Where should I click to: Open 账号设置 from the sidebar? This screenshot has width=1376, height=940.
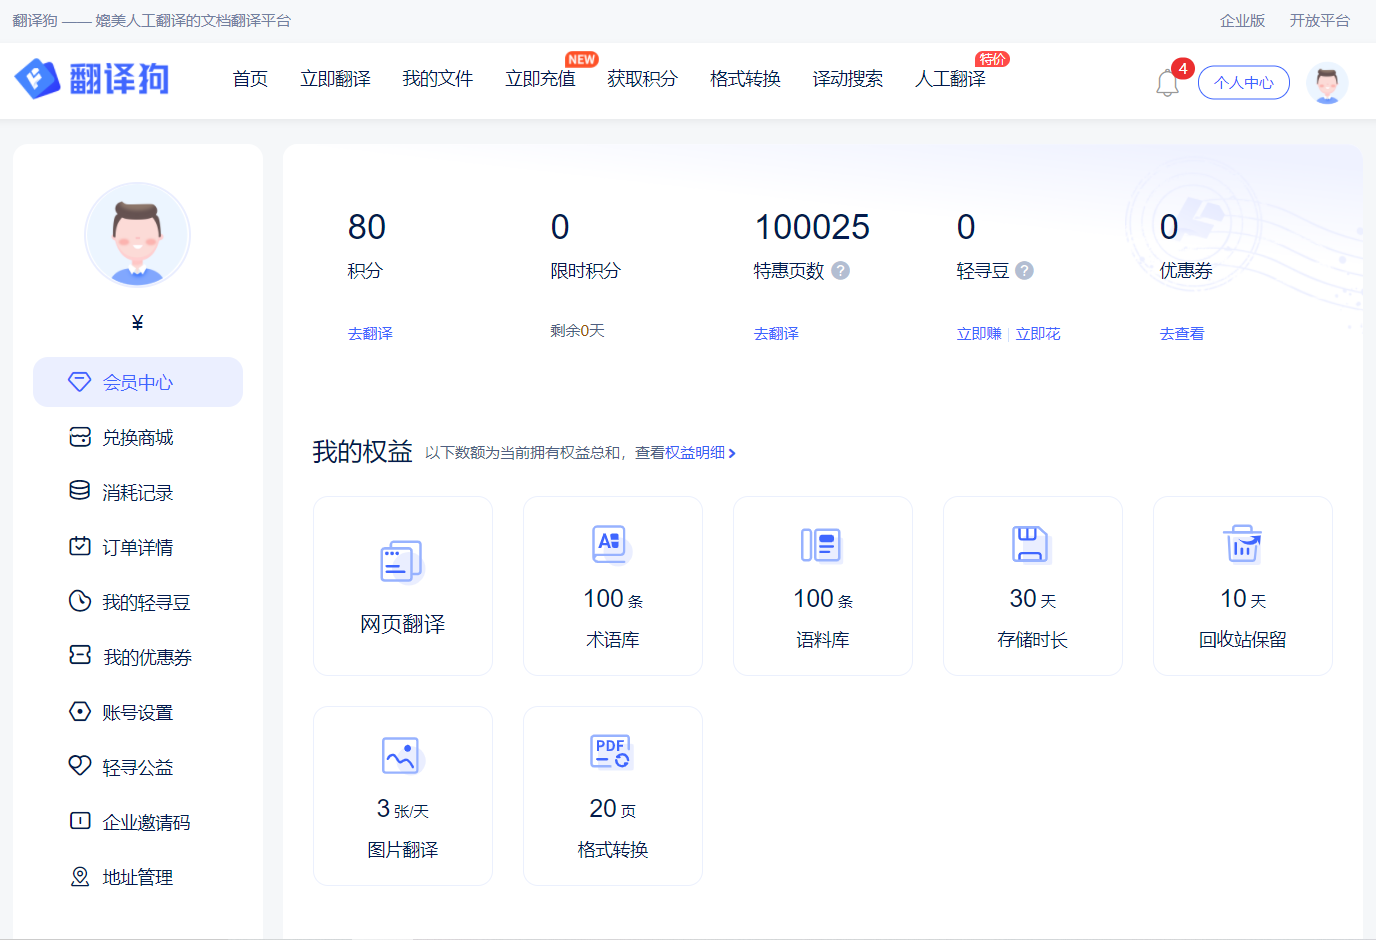tap(138, 713)
